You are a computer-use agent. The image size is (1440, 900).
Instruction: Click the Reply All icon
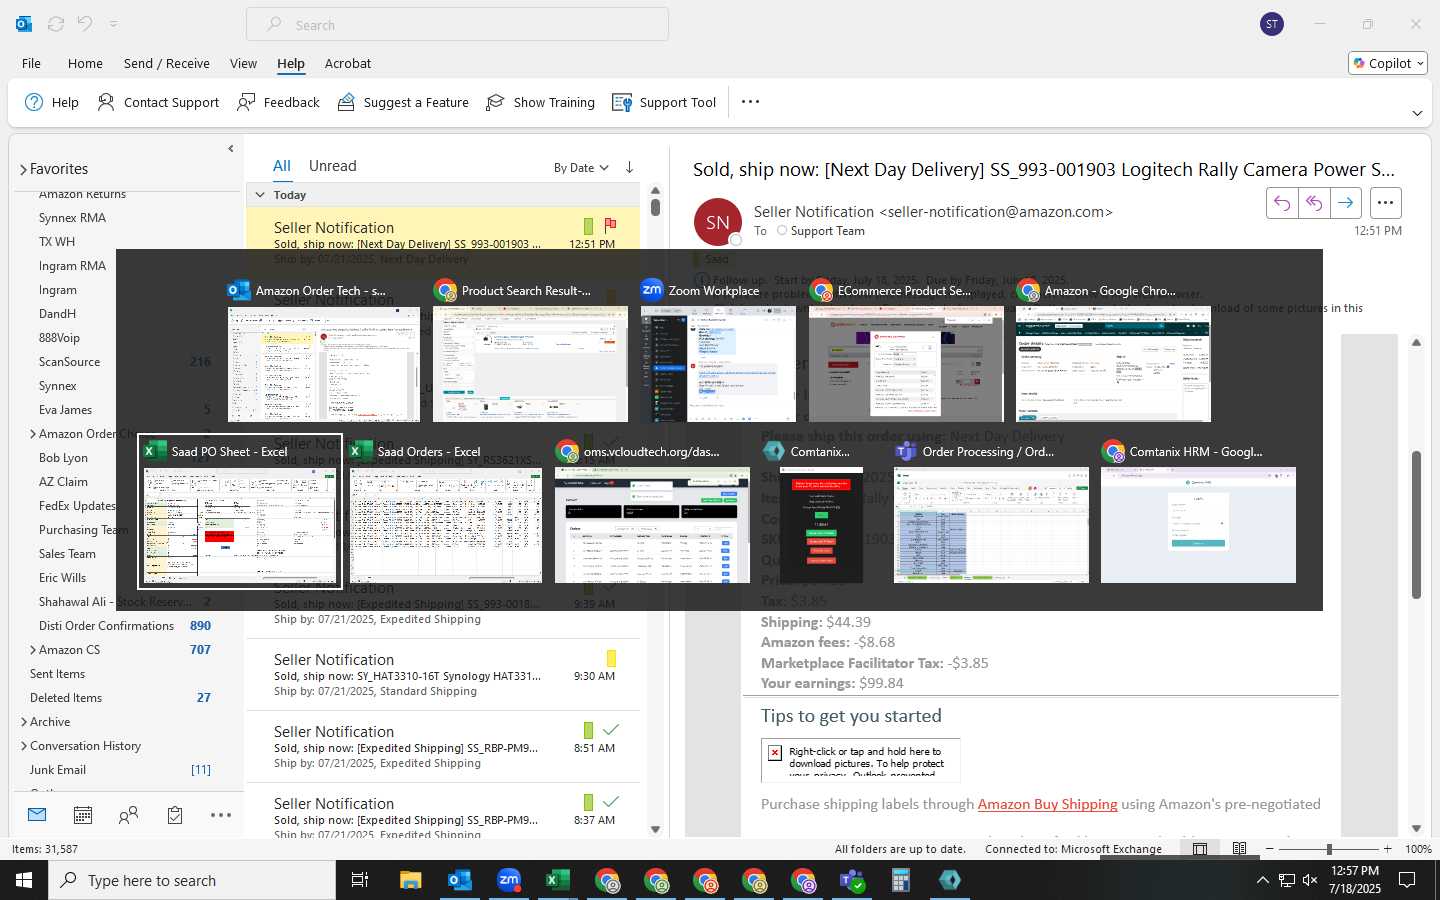click(1314, 203)
